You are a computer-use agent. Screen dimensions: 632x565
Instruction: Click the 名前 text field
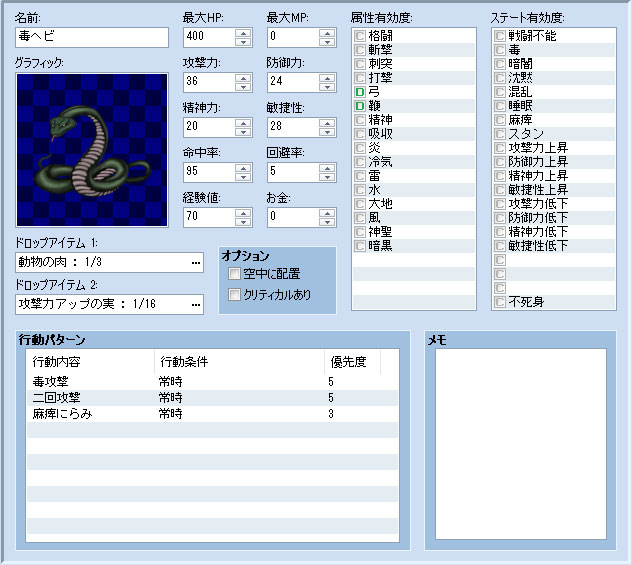[92, 37]
